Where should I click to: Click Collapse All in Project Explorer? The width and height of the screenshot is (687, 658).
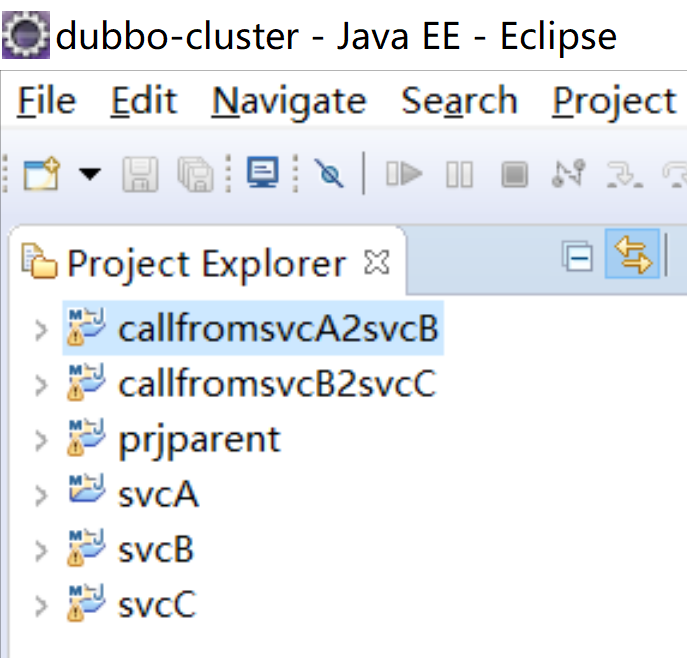point(579,259)
